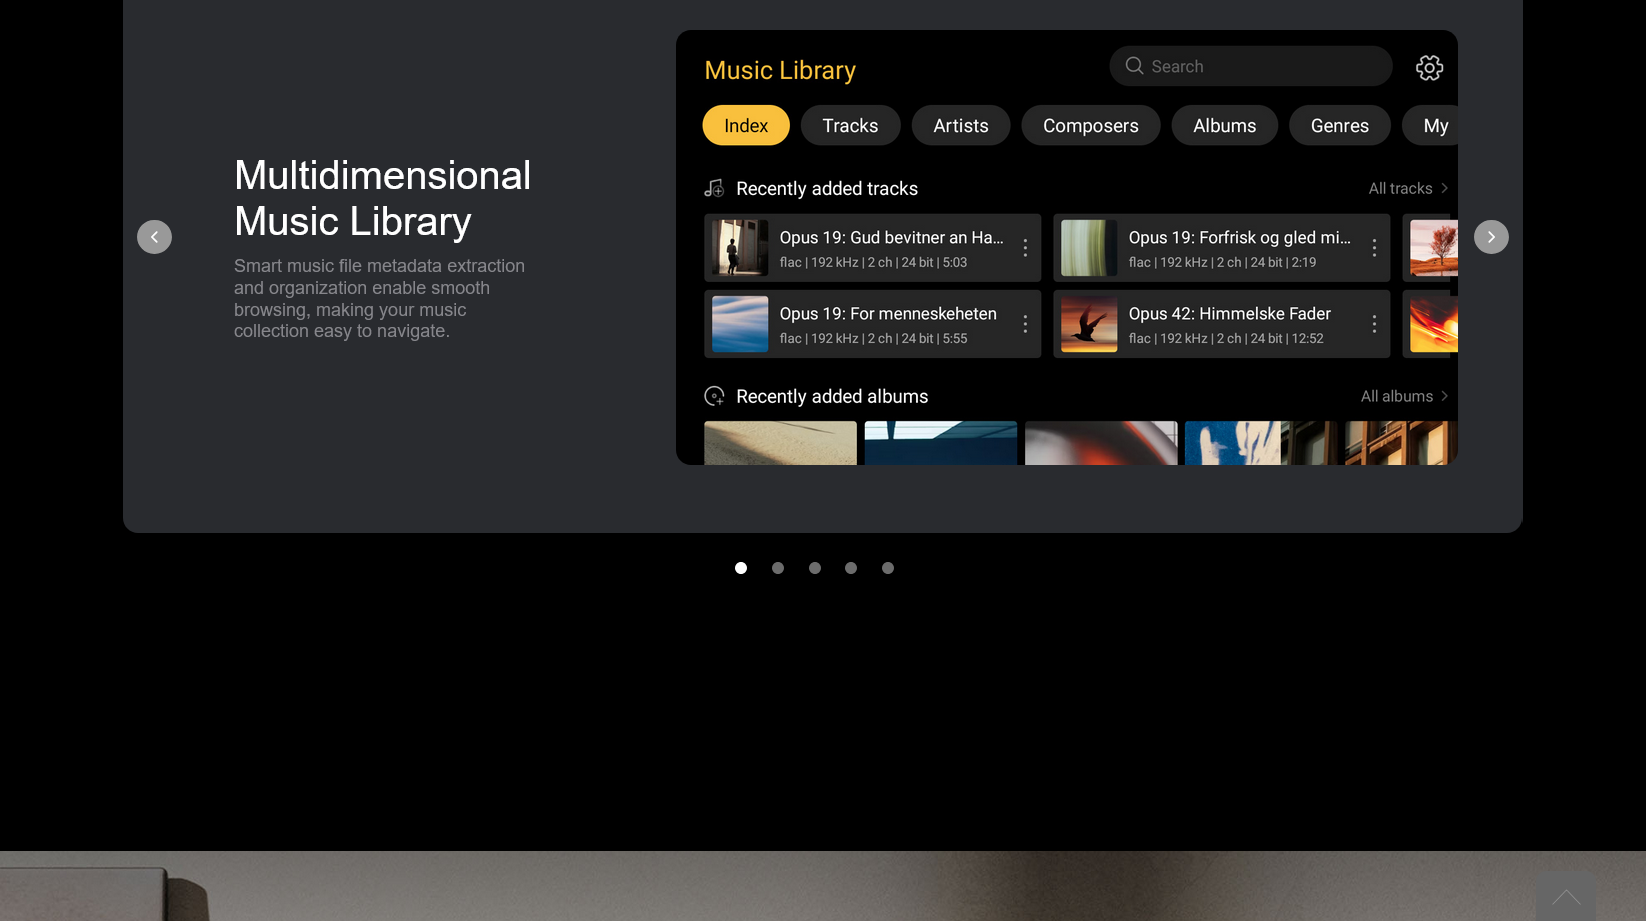
Task: Open options menu for Opus 42: Himmelske Fader
Action: tap(1374, 324)
